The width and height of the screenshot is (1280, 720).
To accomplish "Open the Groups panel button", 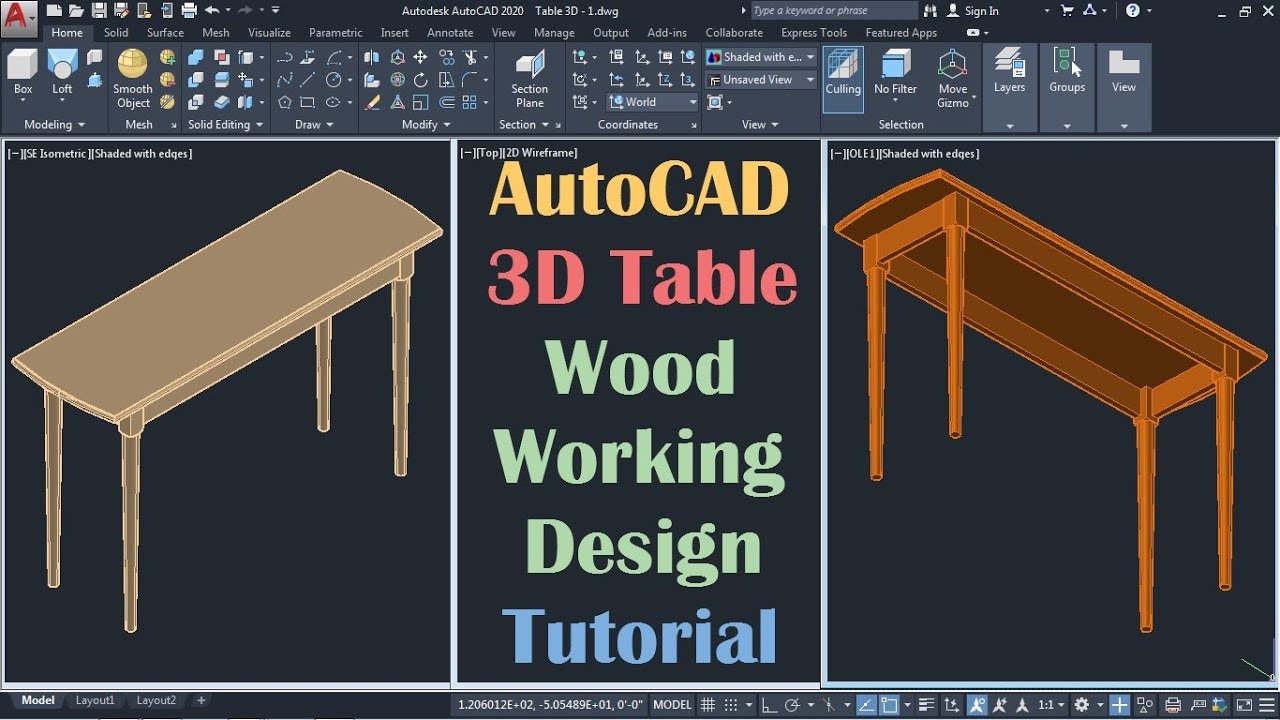I will (1067, 71).
